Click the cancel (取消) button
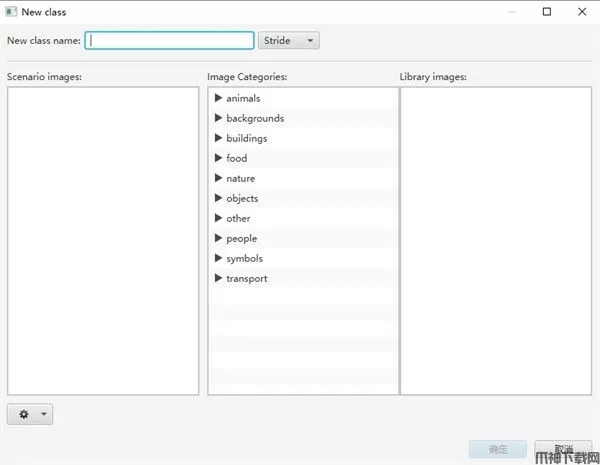The height and width of the screenshot is (465, 600). point(563,449)
